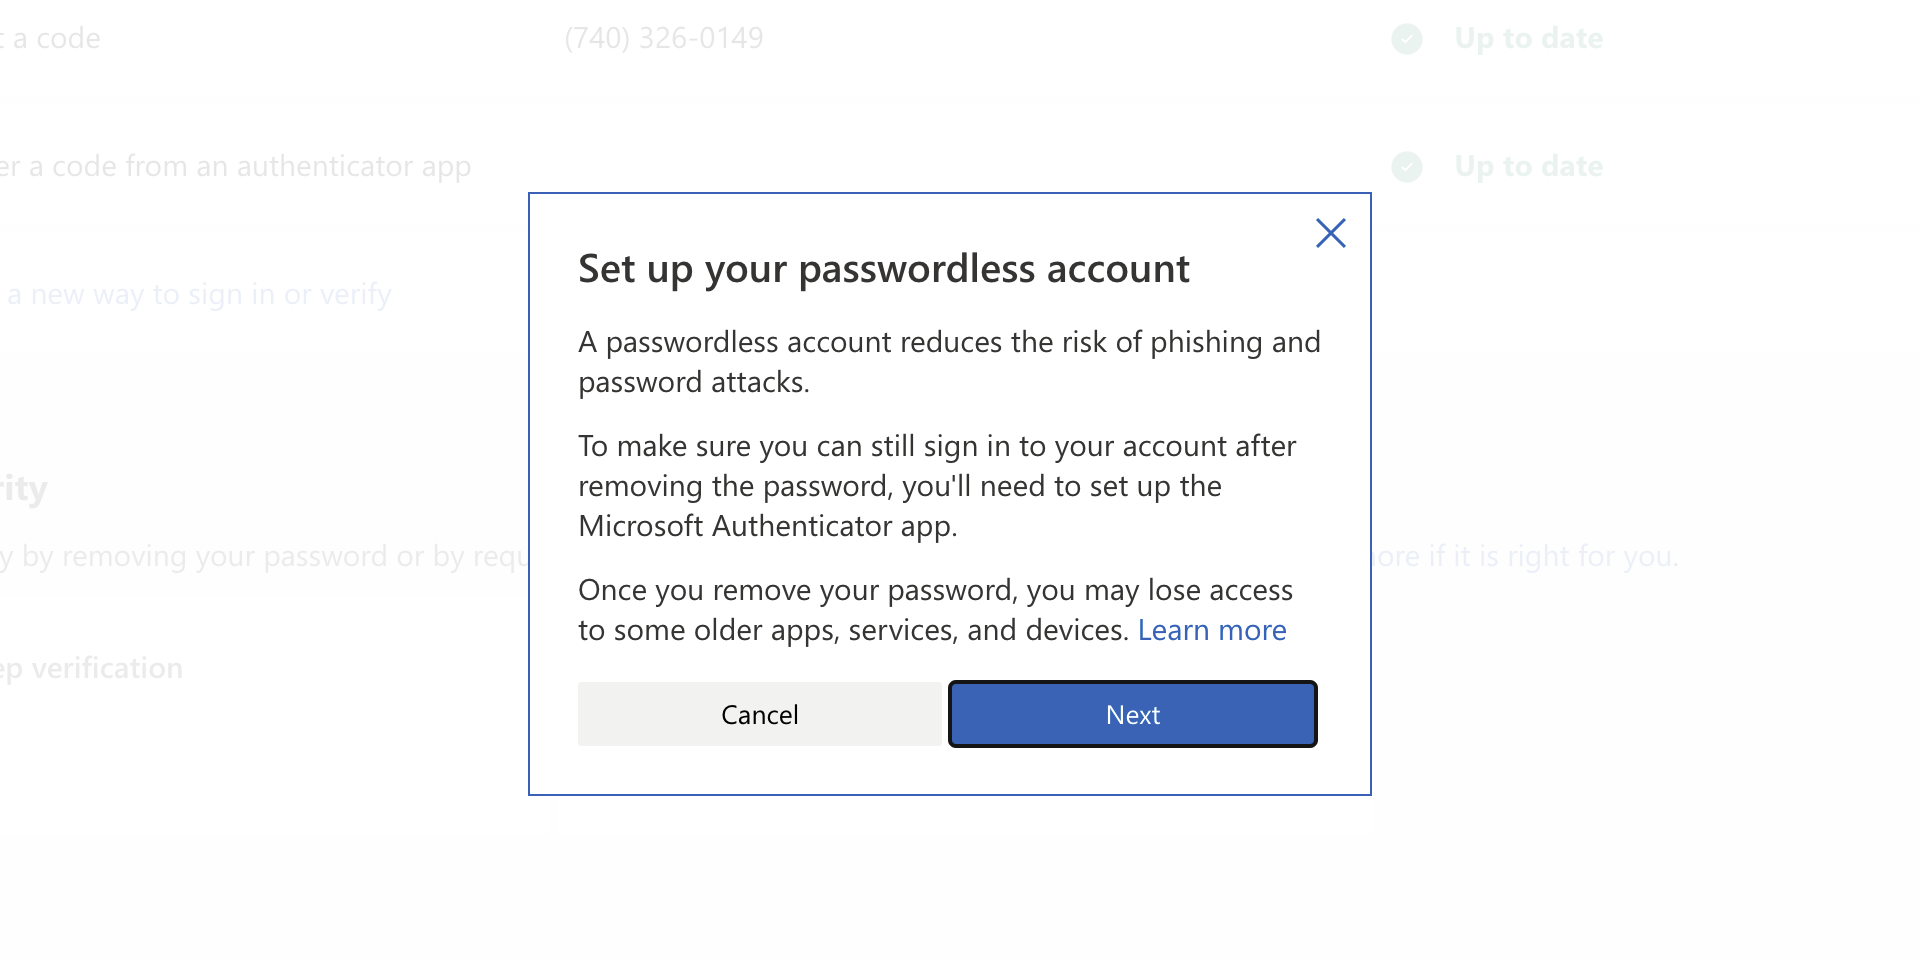1920x960 pixels.
Task: Click the blue X dismiss icon in dialog corner
Action: [1330, 233]
